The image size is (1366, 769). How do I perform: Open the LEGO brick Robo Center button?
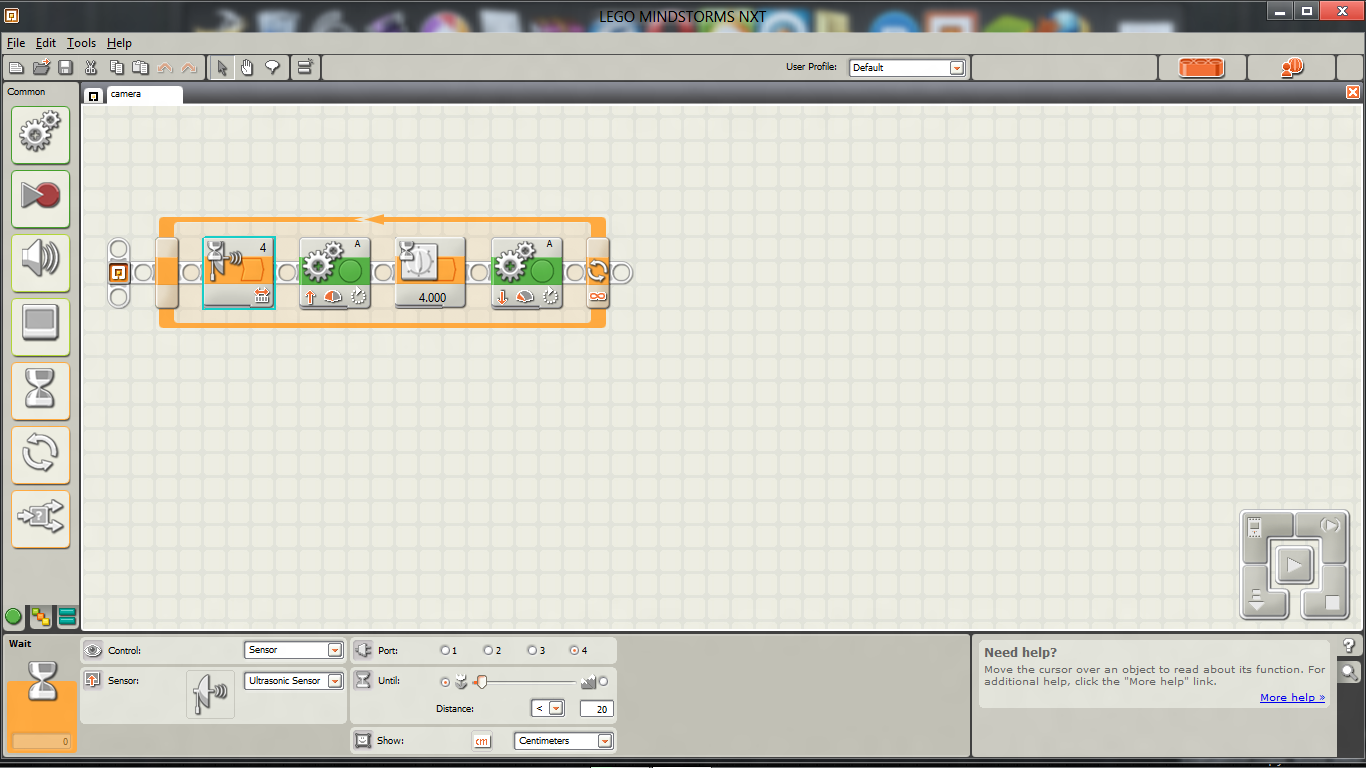click(1202, 68)
